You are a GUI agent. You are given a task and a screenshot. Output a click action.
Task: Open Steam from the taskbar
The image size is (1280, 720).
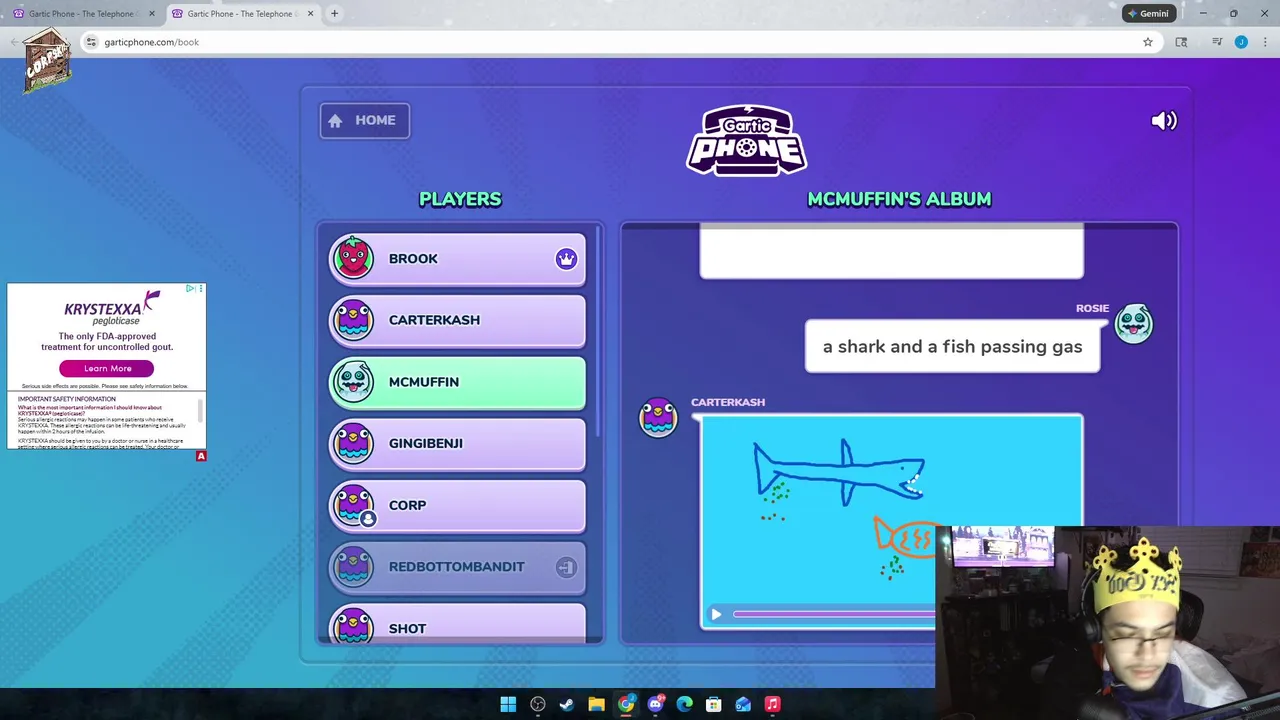(567, 705)
